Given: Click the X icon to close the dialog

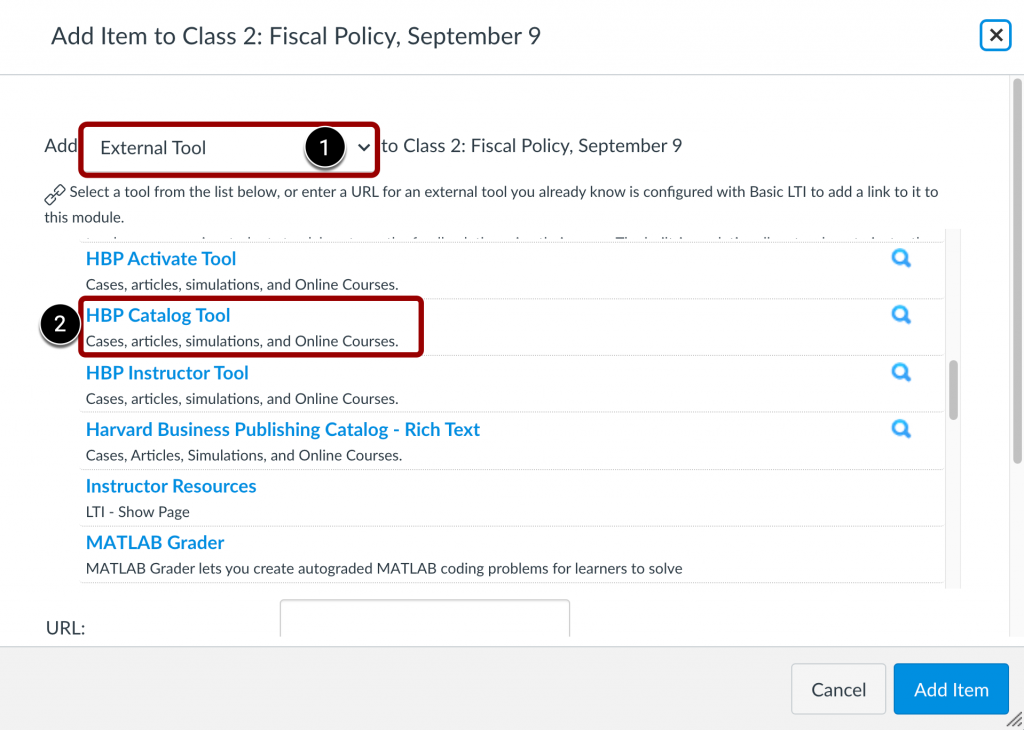Looking at the screenshot, I should click(x=995, y=35).
